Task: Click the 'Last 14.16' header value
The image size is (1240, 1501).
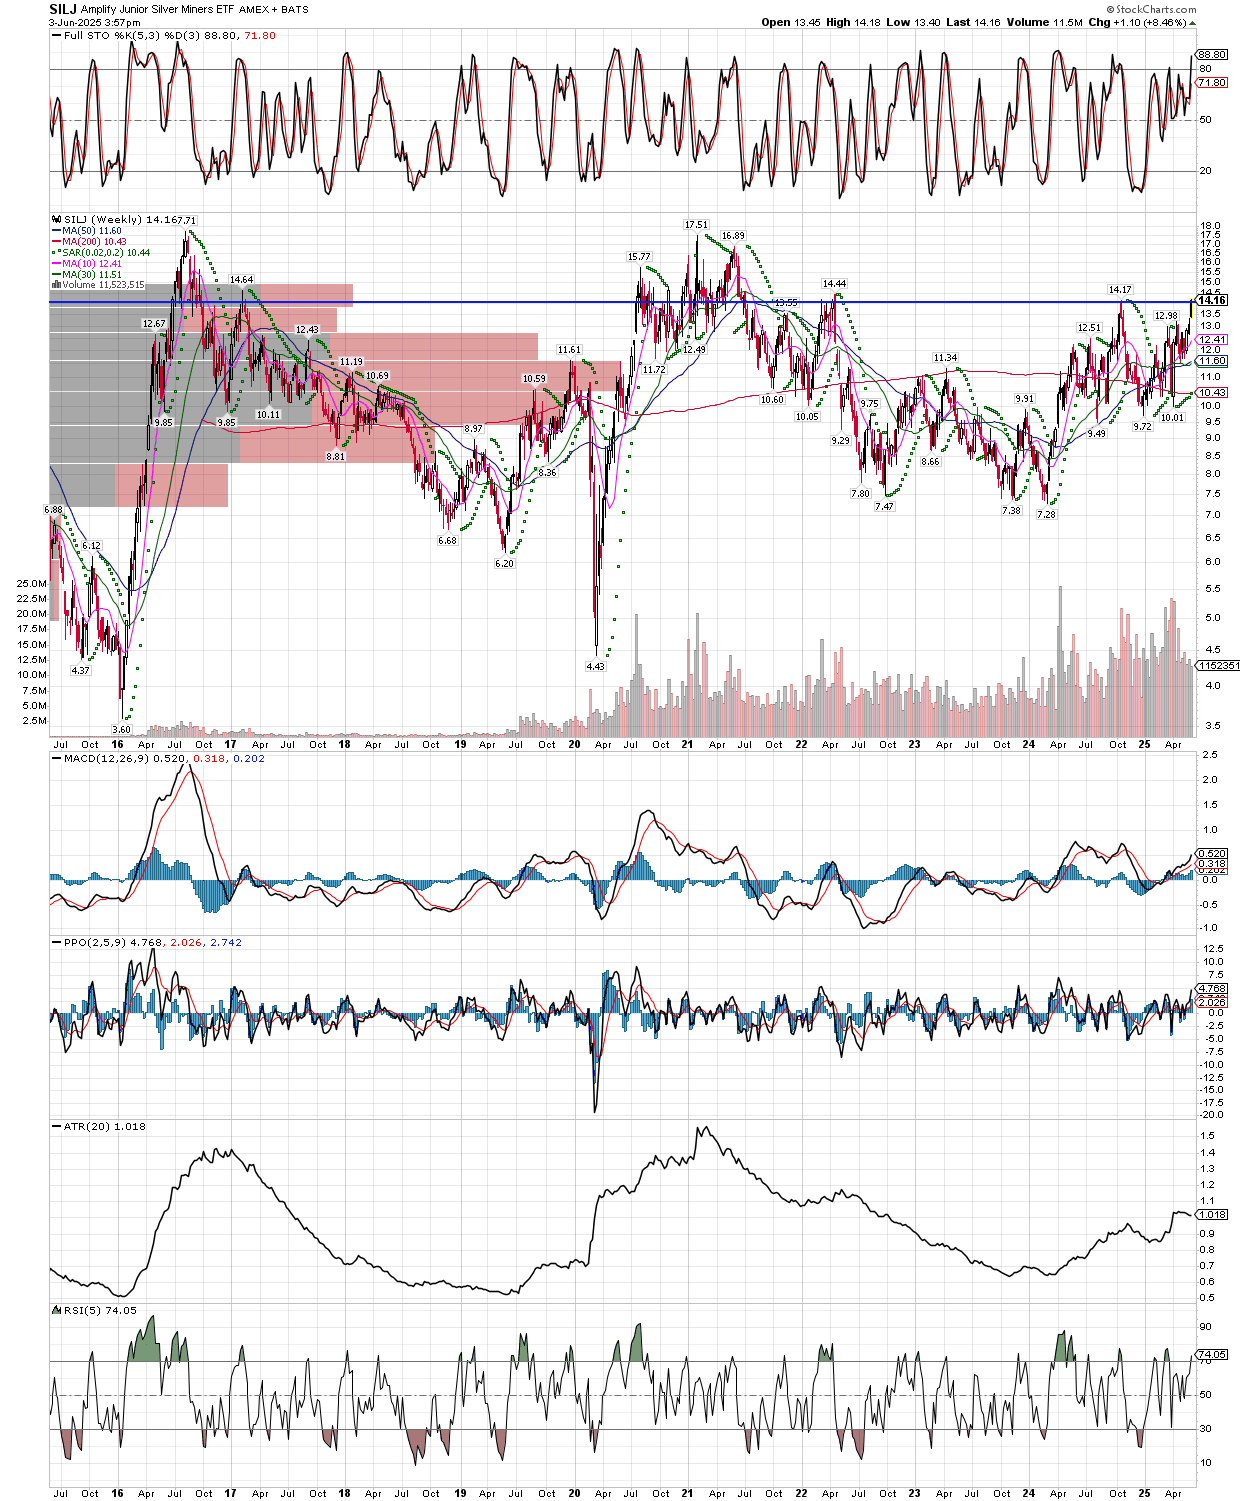Action: (972, 22)
